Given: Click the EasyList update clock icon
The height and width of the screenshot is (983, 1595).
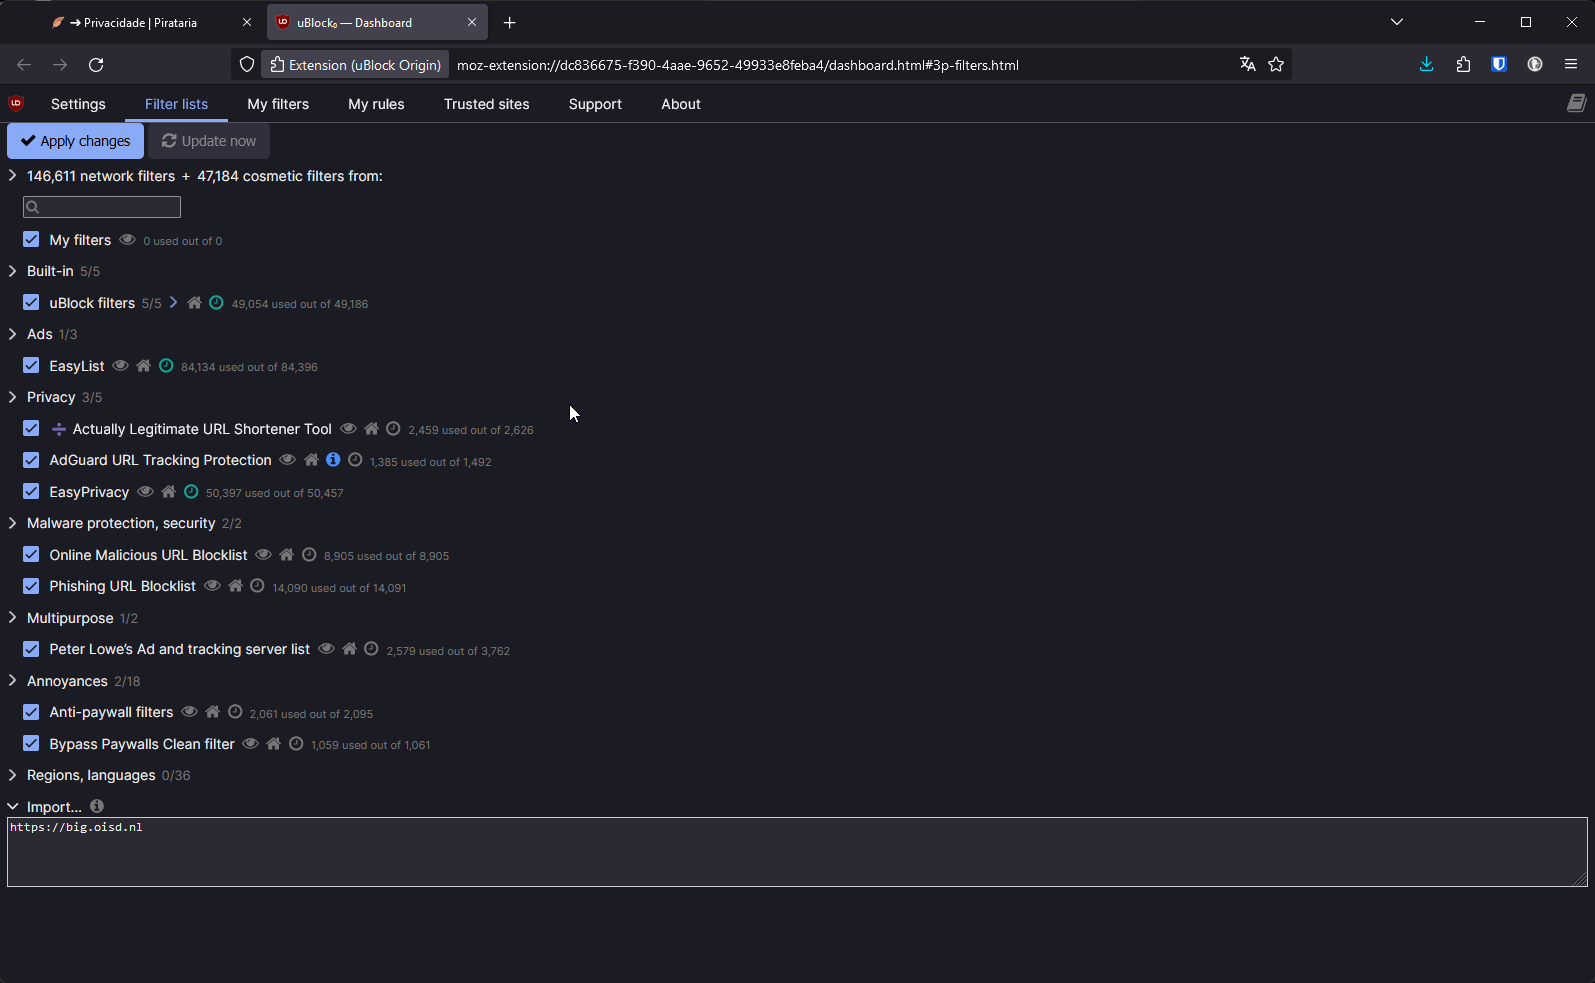Looking at the screenshot, I should (x=166, y=366).
